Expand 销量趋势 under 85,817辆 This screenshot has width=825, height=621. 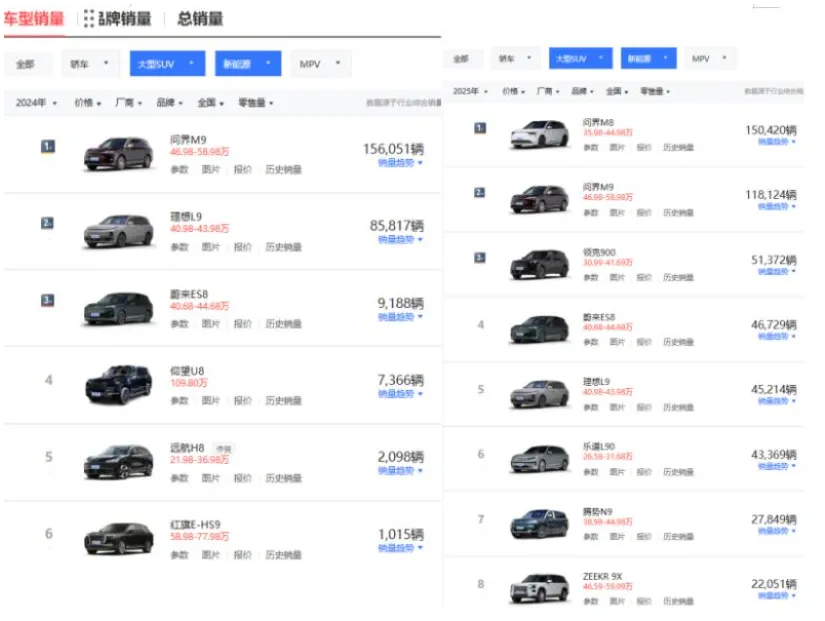(x=400, y=239)
